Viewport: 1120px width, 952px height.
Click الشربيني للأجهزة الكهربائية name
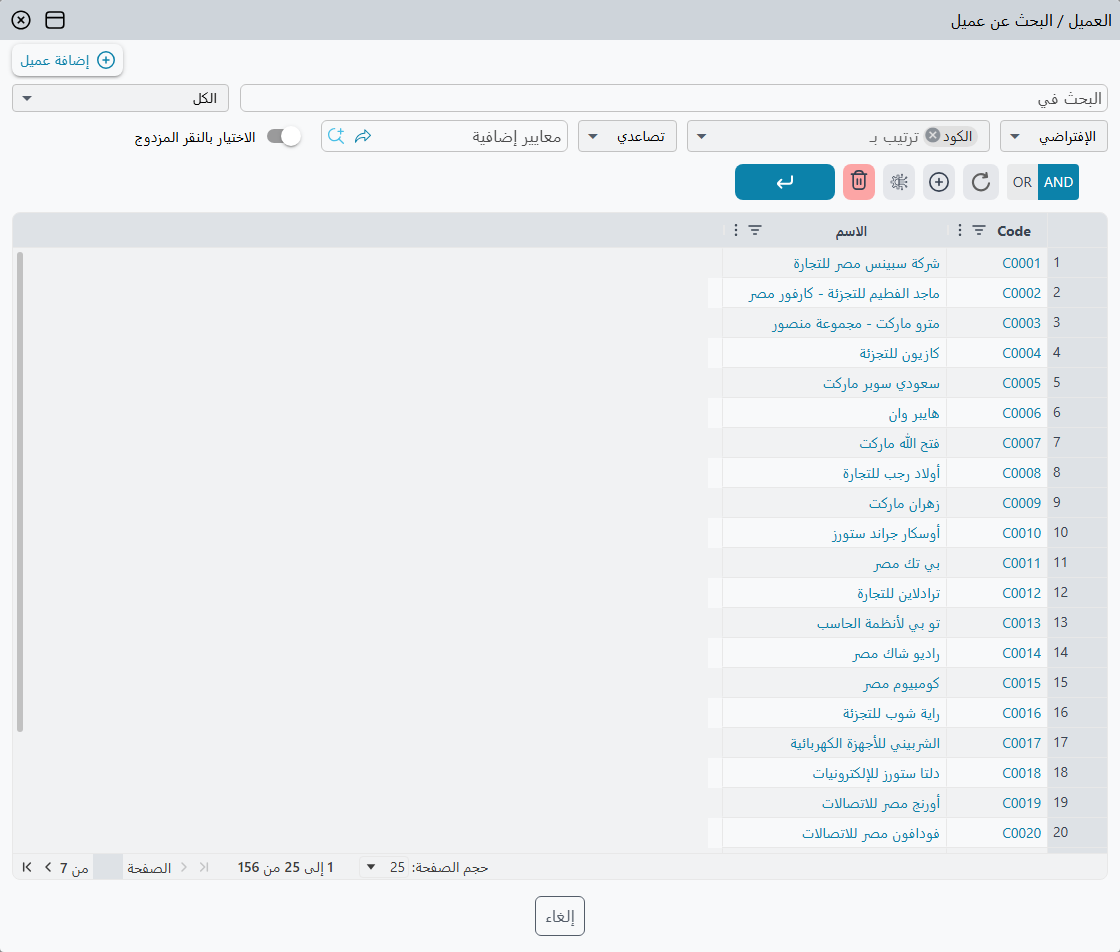(x=865, y=743)
